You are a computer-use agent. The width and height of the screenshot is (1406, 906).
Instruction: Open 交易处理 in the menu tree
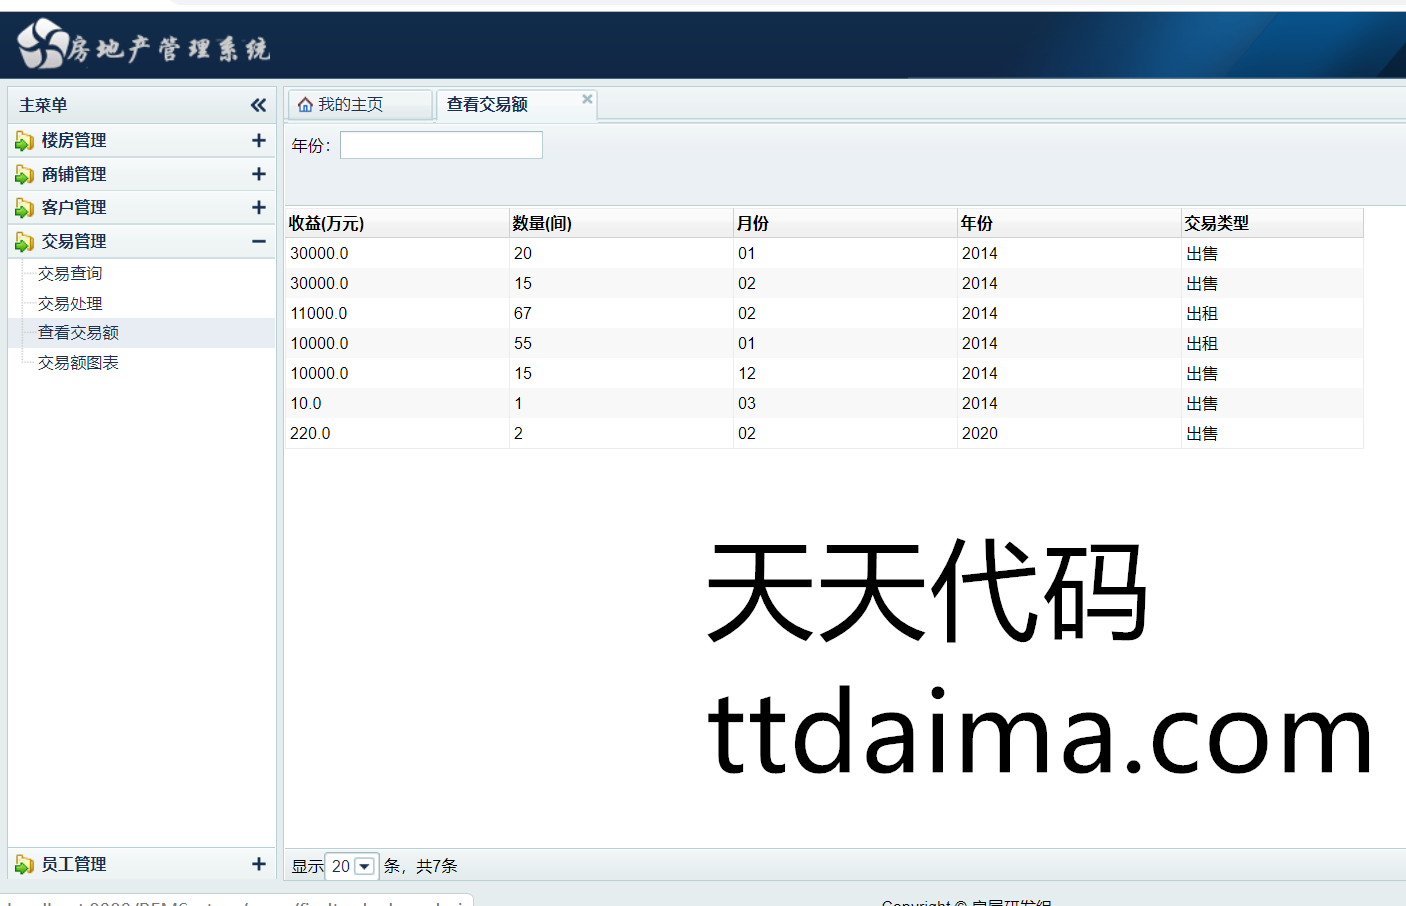70,303
